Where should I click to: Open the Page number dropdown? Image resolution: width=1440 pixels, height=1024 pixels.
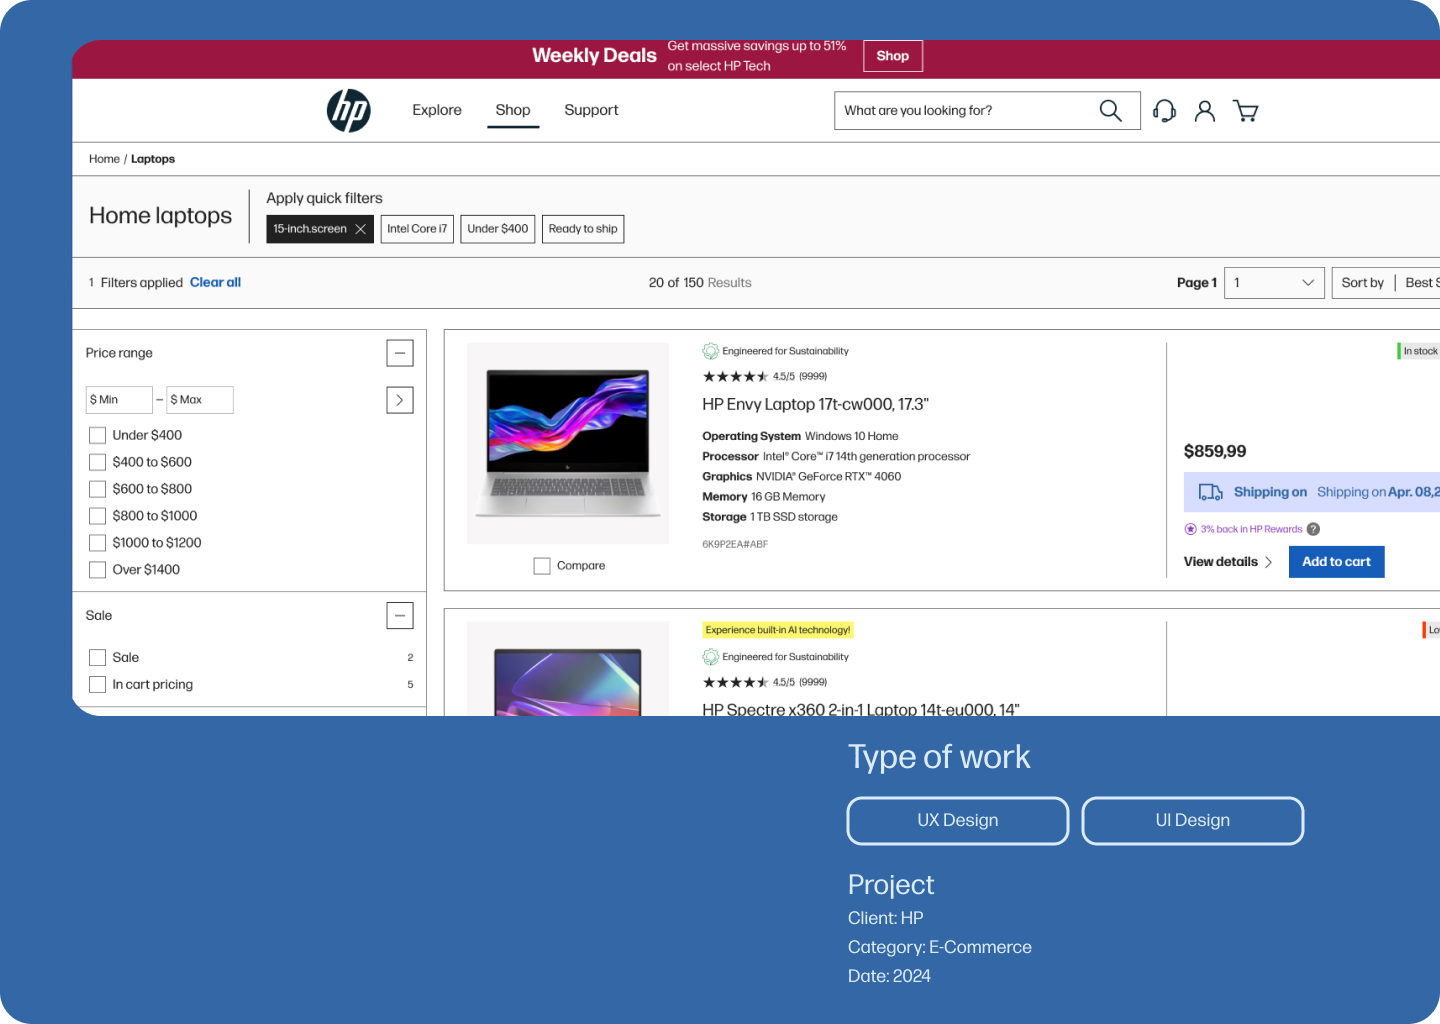tap(1274, 283)
